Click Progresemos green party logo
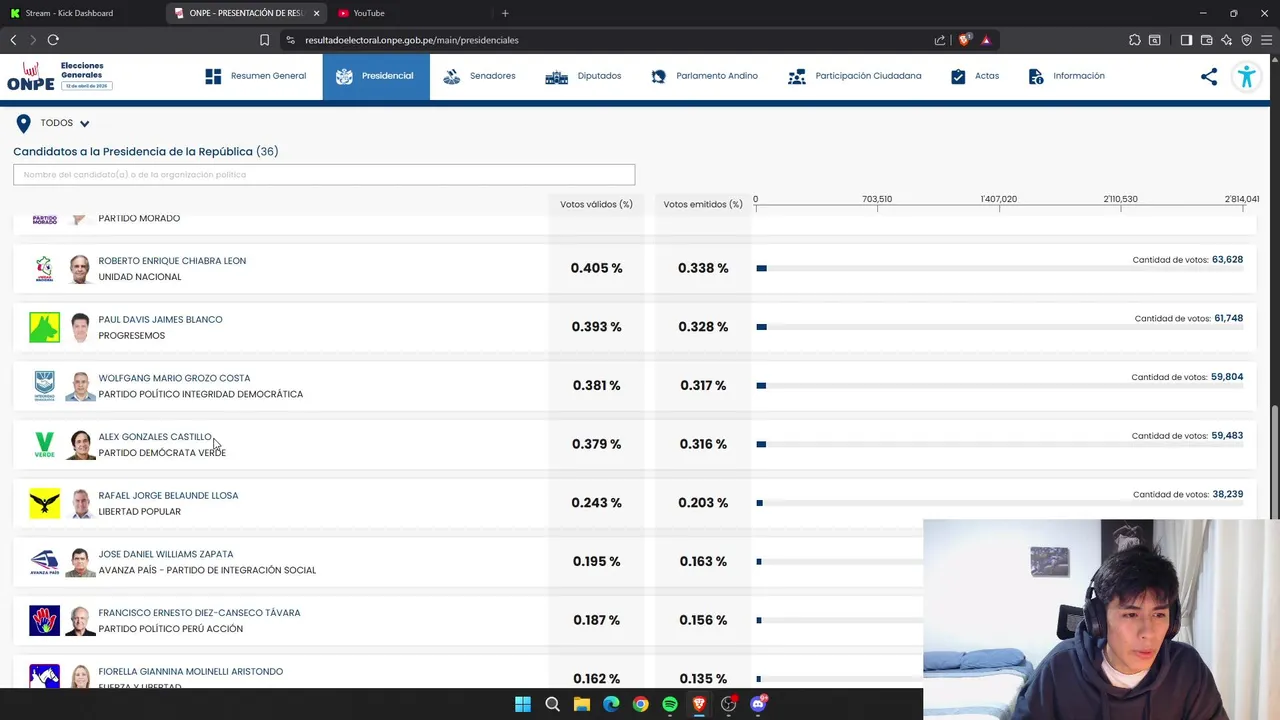The width and height of the screenshot is (1280, 720). point(44,327)
